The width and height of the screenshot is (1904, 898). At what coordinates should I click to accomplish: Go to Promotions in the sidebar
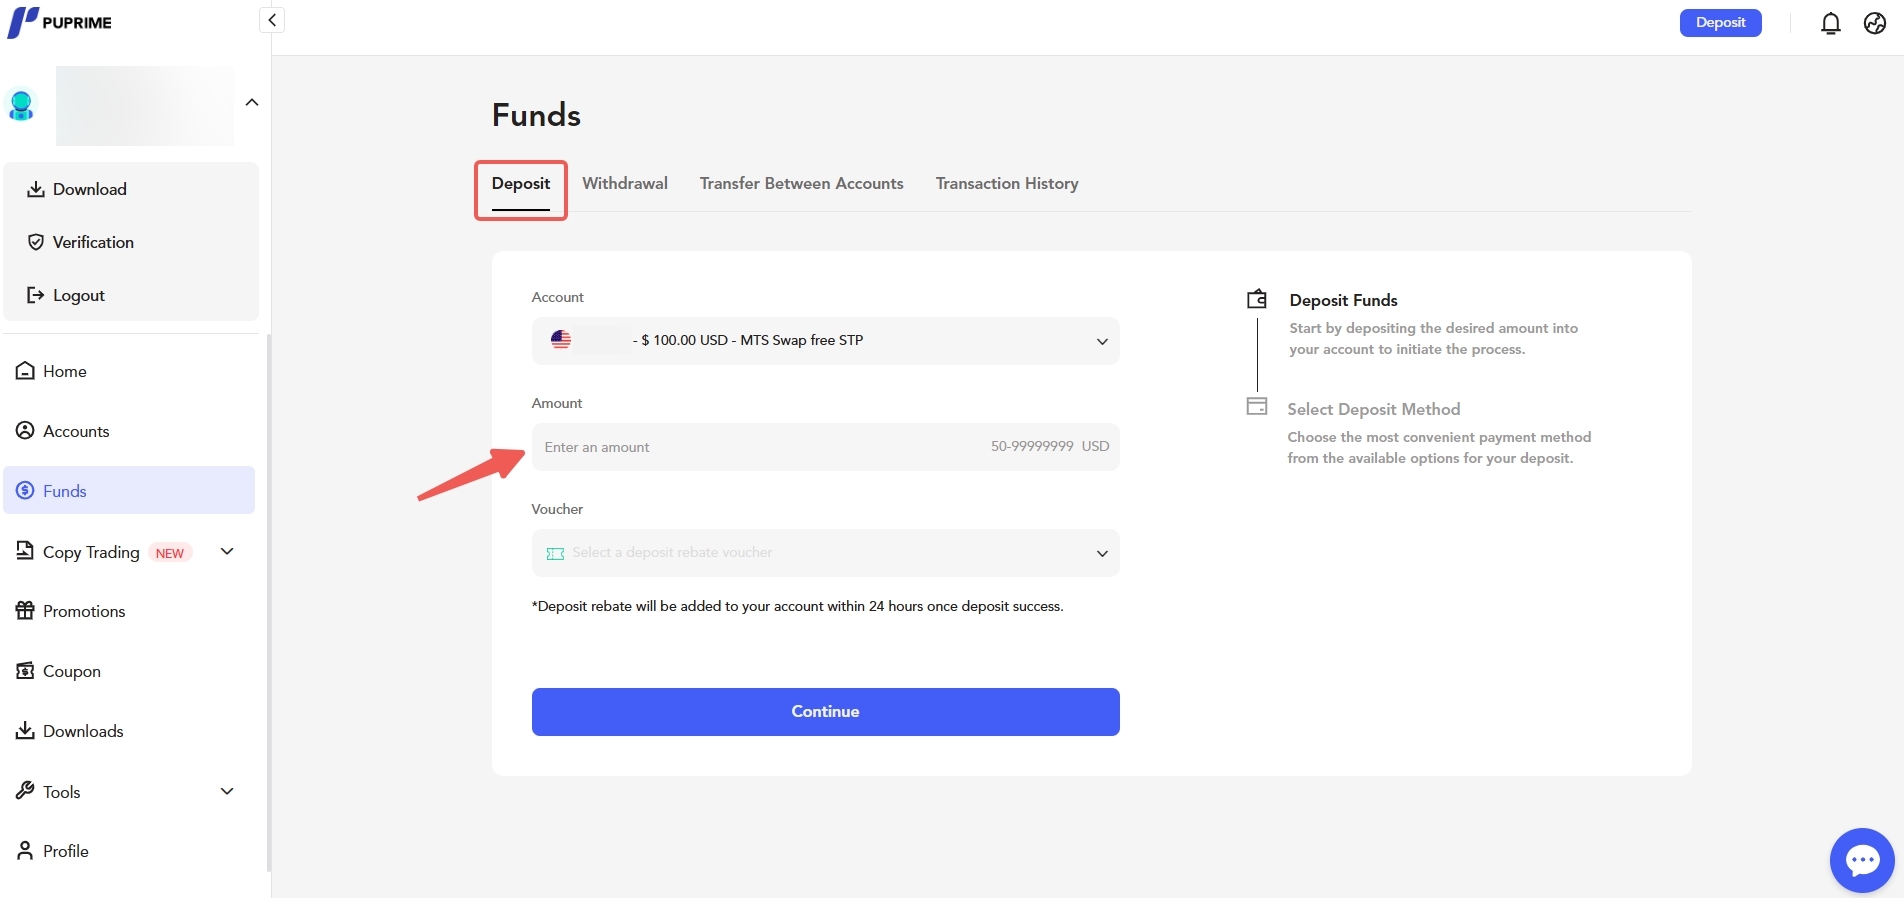click(84, 611)
